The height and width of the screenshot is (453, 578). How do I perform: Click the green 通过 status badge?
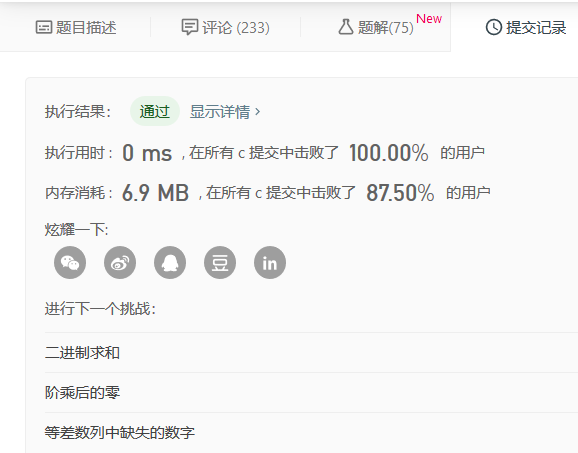(x=155, y=111)
